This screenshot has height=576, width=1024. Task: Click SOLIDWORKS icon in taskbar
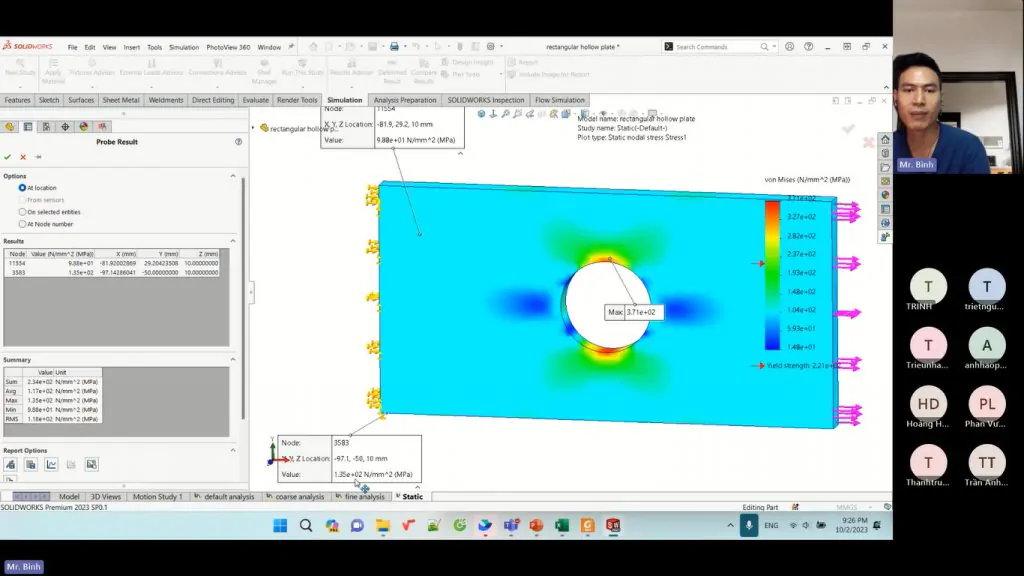point(613,526)
